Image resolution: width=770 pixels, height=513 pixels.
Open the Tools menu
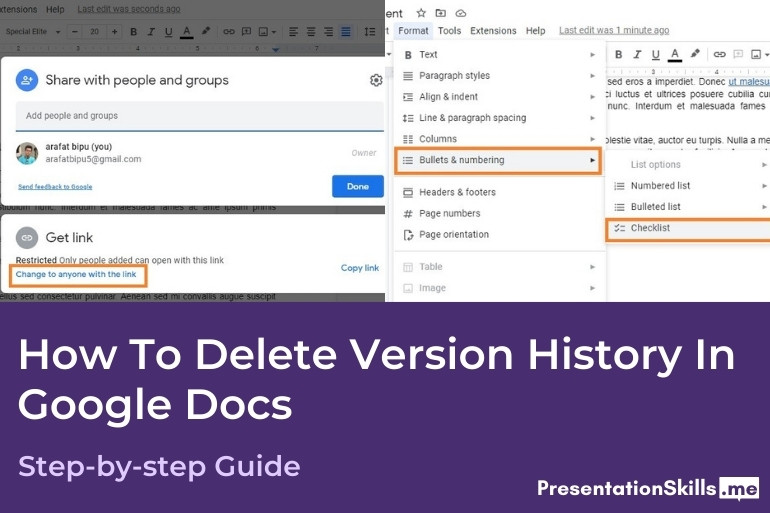(449, 31)
